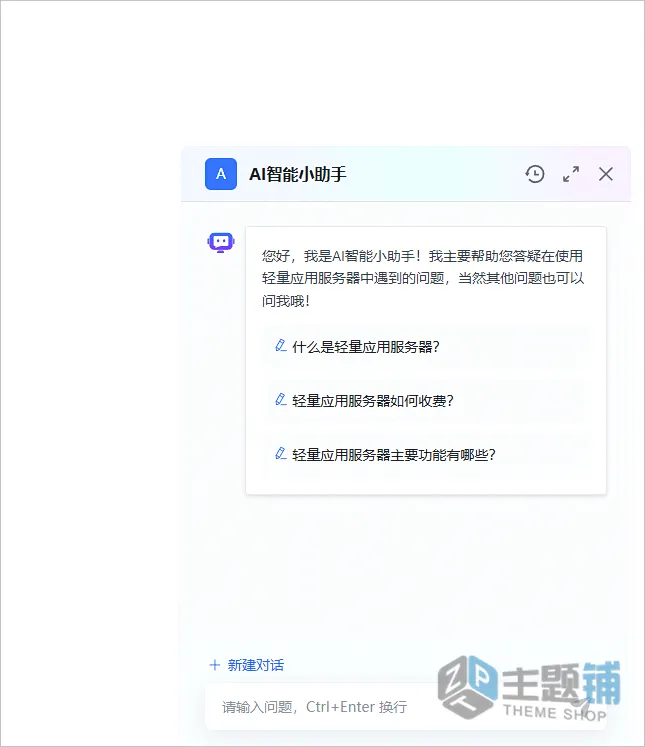Click the blue A logo icon

221,174
